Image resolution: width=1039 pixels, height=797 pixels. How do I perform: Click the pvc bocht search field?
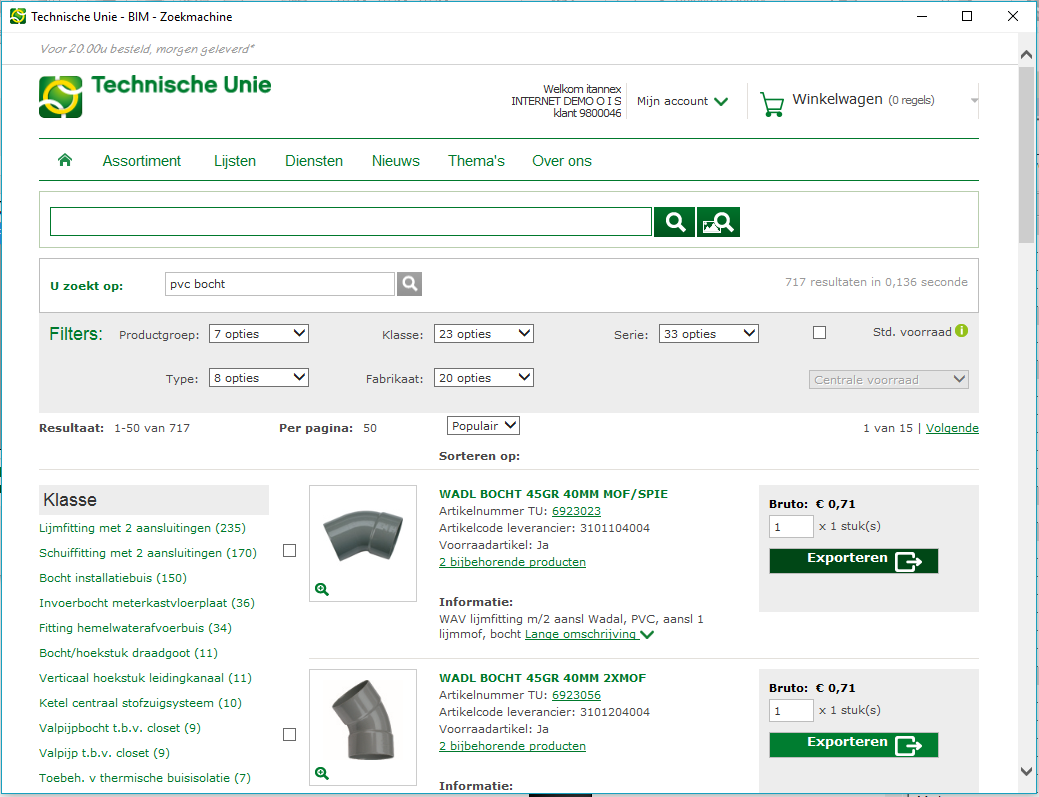point(280,284)
